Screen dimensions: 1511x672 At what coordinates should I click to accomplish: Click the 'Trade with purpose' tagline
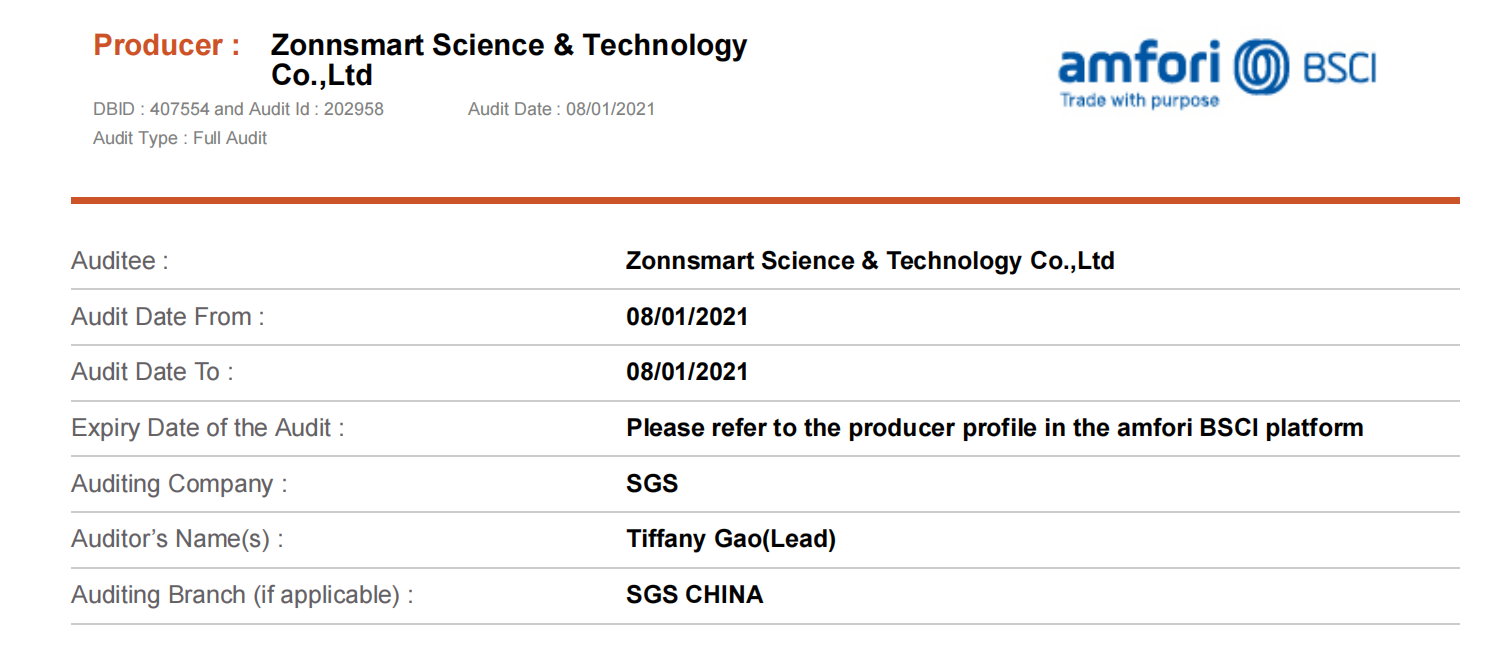pyautogui.click(x=1139, y=100)
